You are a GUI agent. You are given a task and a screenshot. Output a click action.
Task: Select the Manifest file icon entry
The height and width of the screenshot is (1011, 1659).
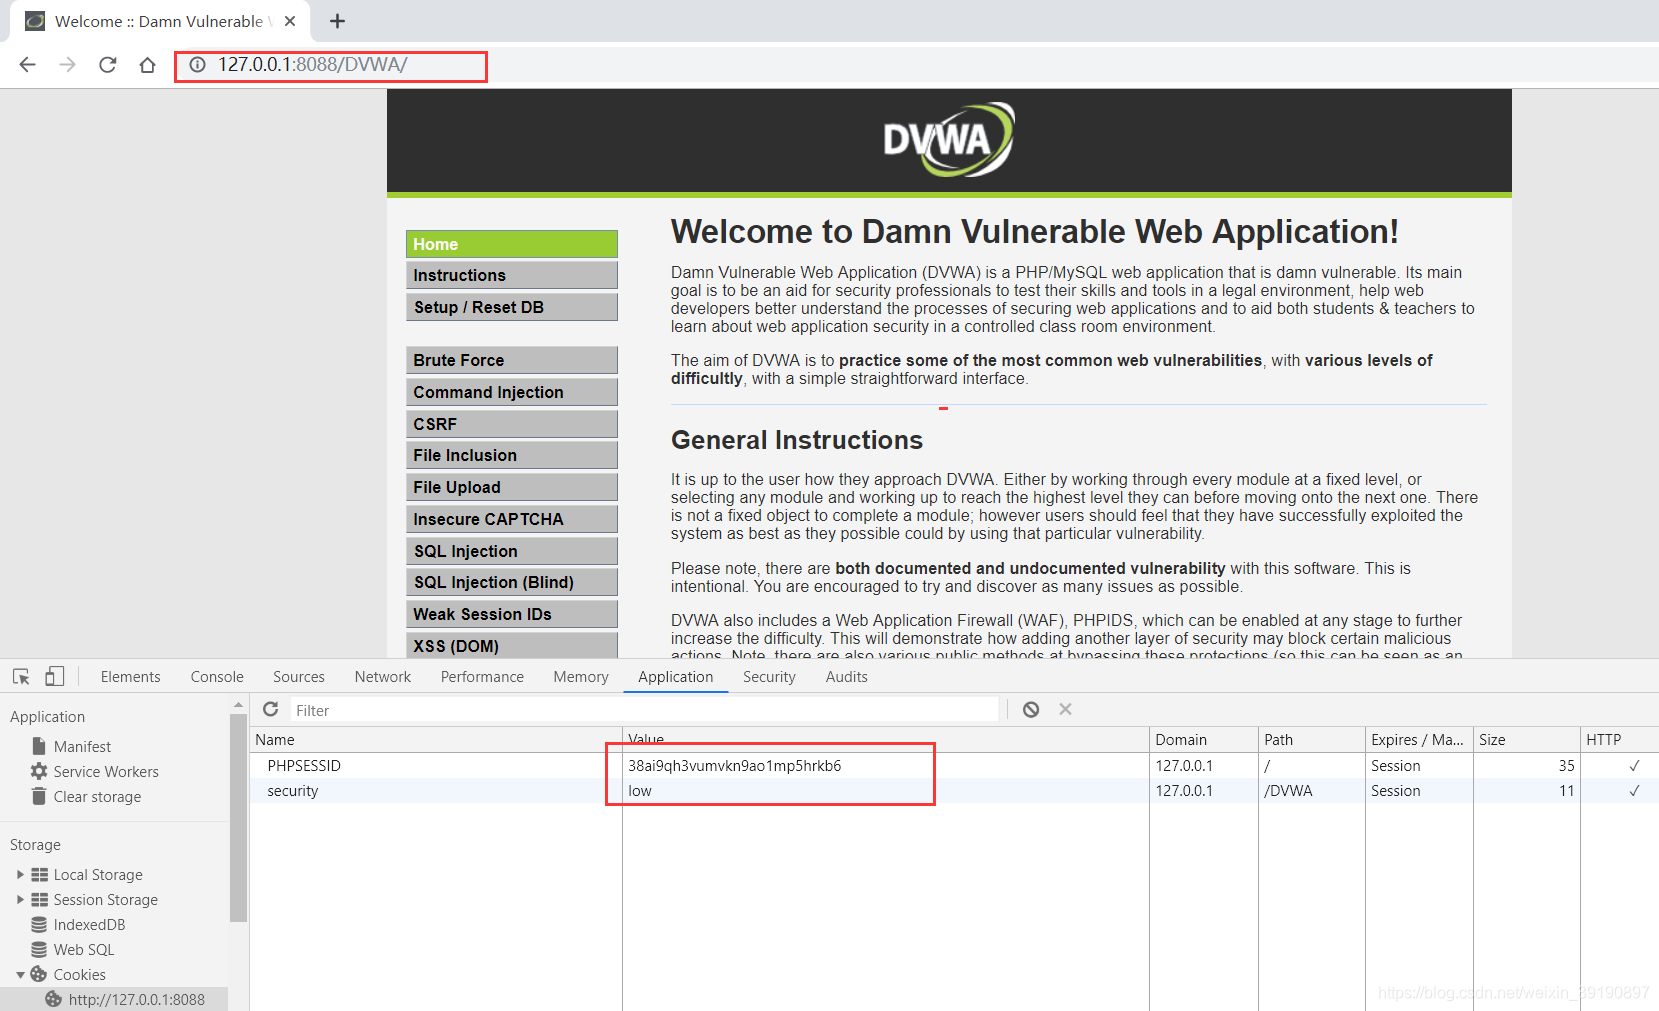[x=39, y=746]
